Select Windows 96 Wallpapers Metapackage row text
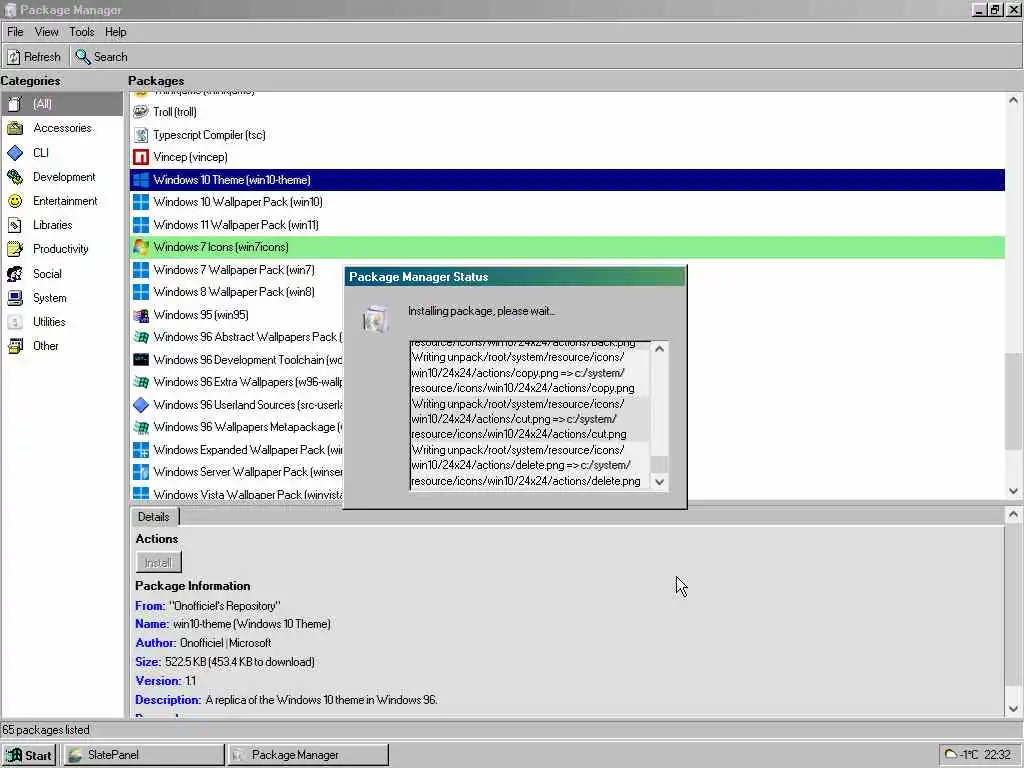The image size is (1024, 768). [248, 427]
